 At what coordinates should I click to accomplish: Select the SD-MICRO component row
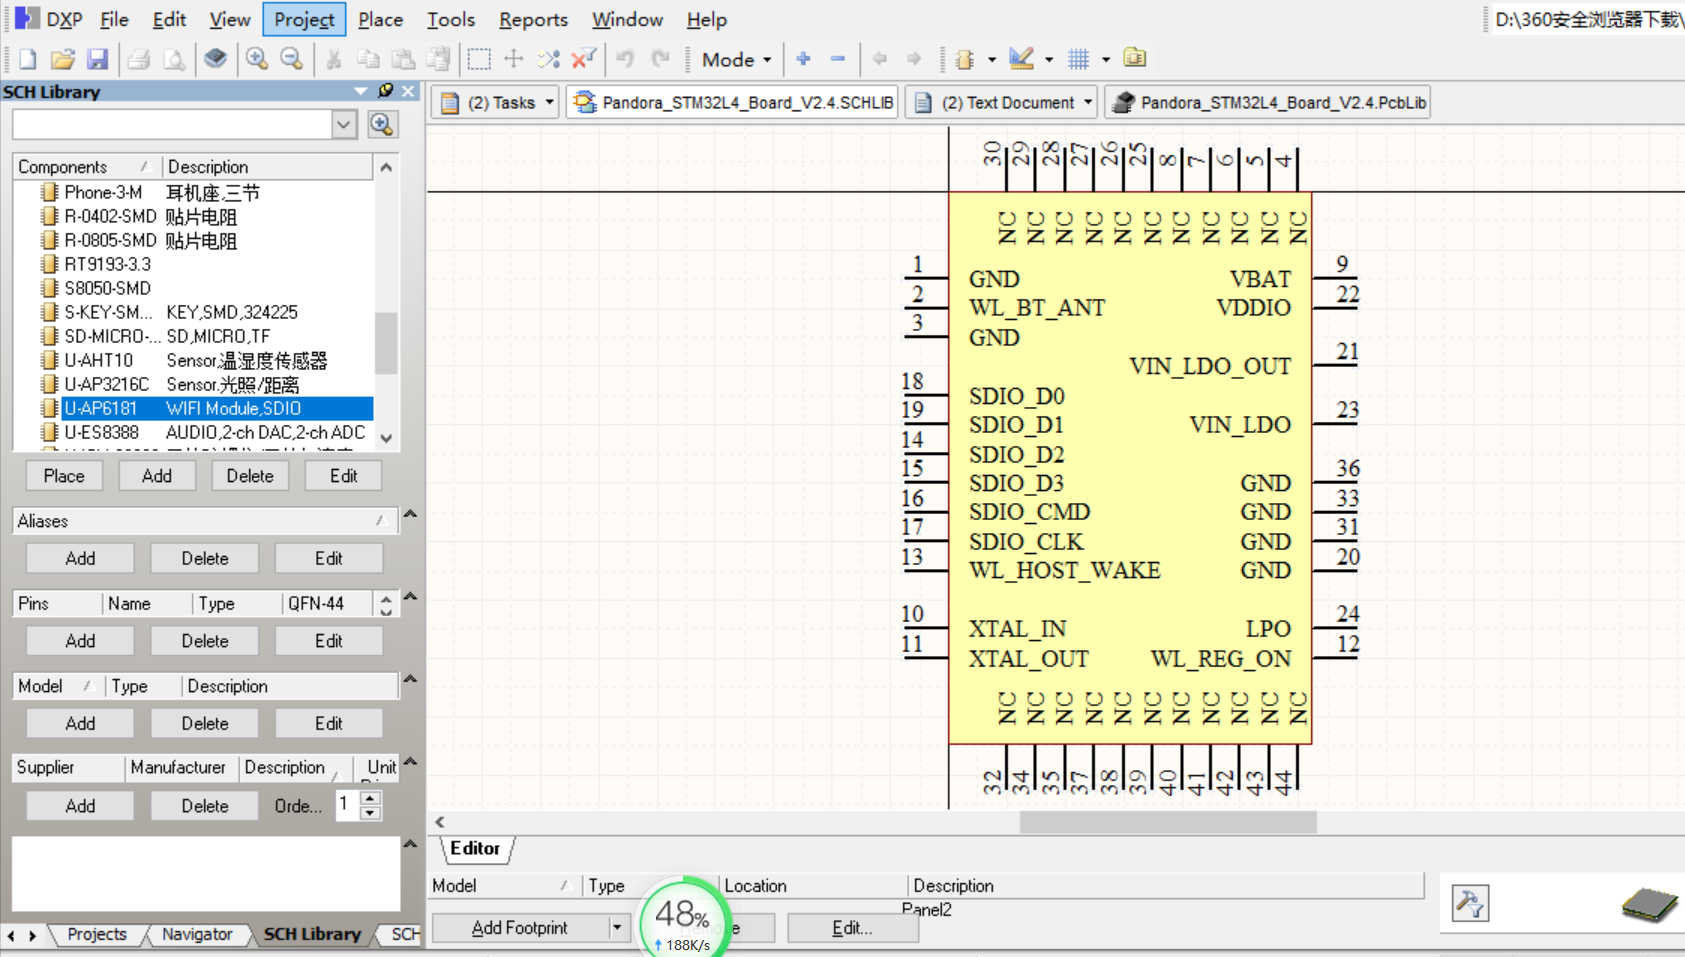(205, 336)
